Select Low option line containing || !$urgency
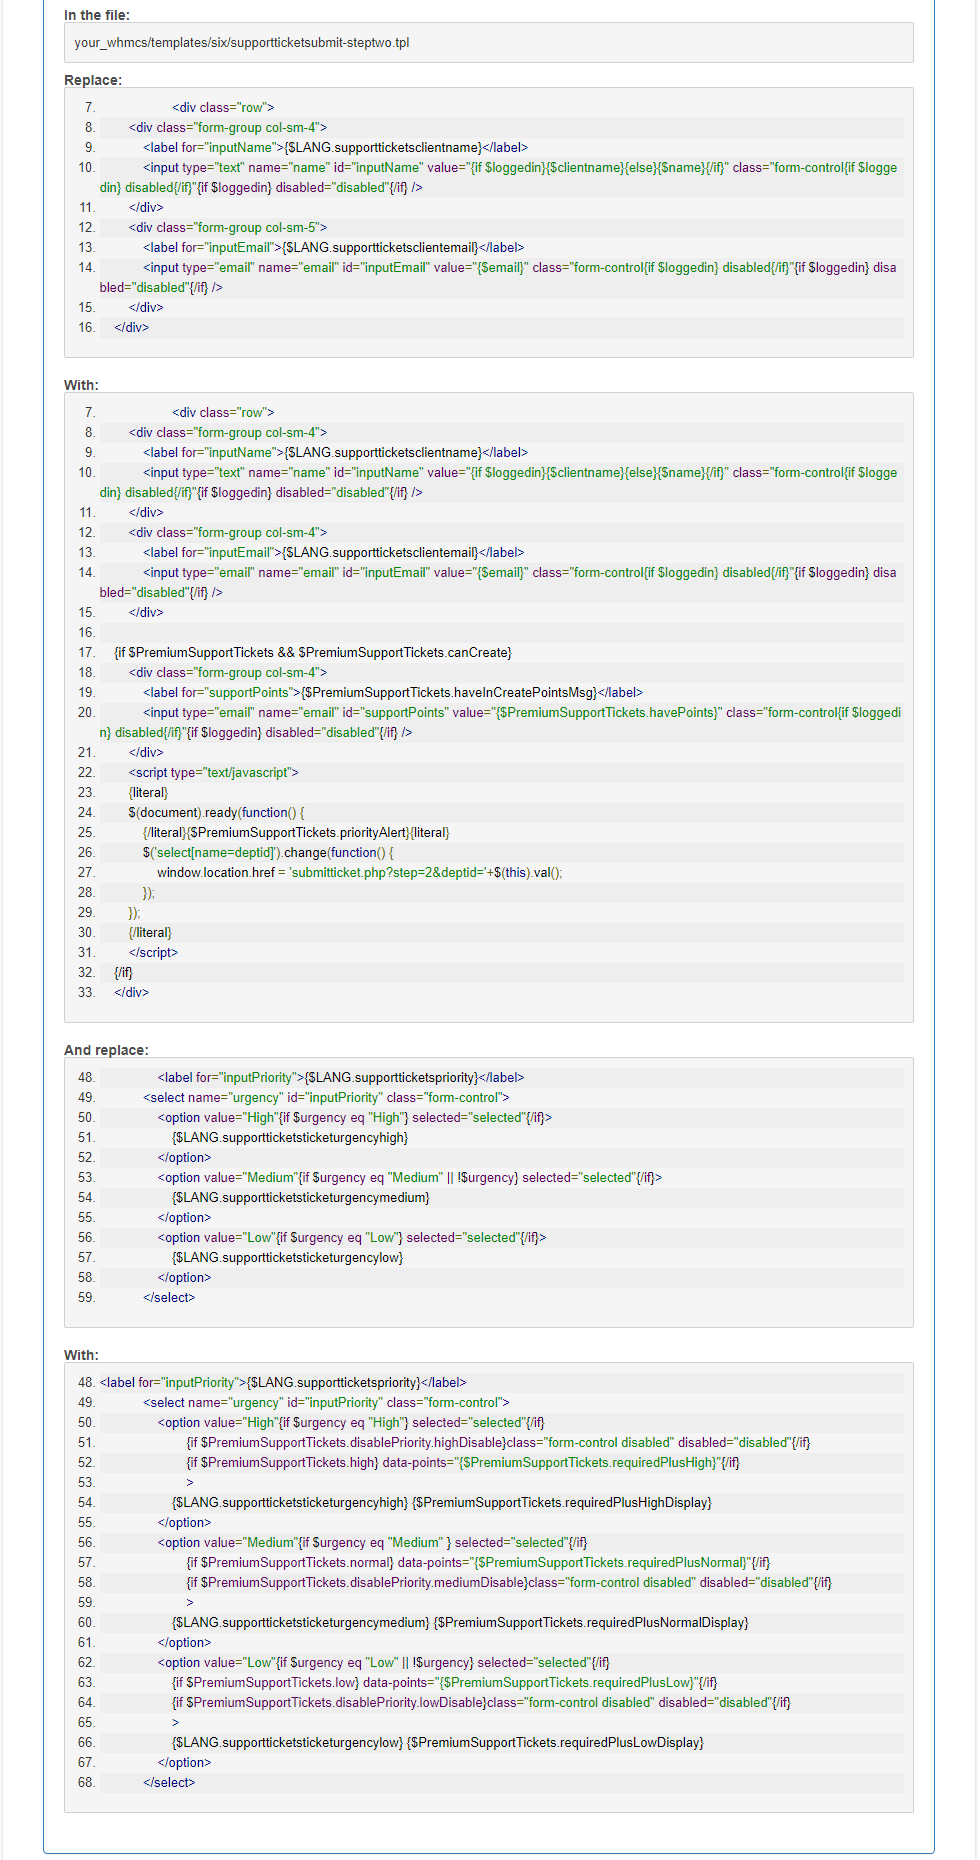Viewport: 980px width, 1860px height. pyautogui.click(x=384, y=1662)
